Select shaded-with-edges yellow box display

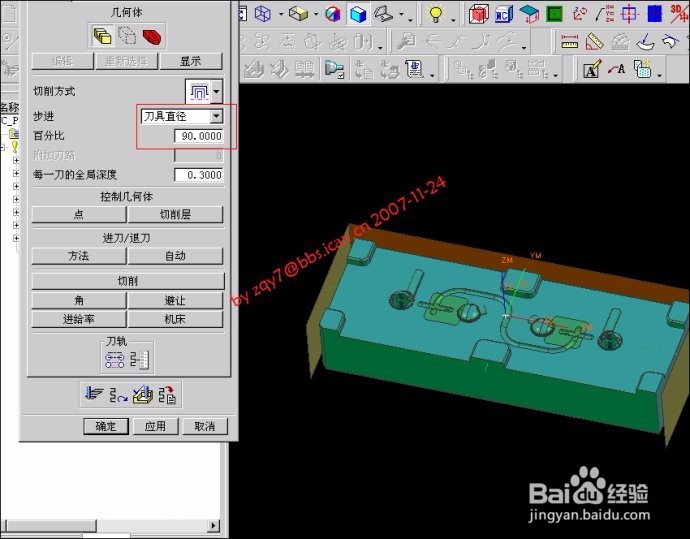[x=298, y=14]
